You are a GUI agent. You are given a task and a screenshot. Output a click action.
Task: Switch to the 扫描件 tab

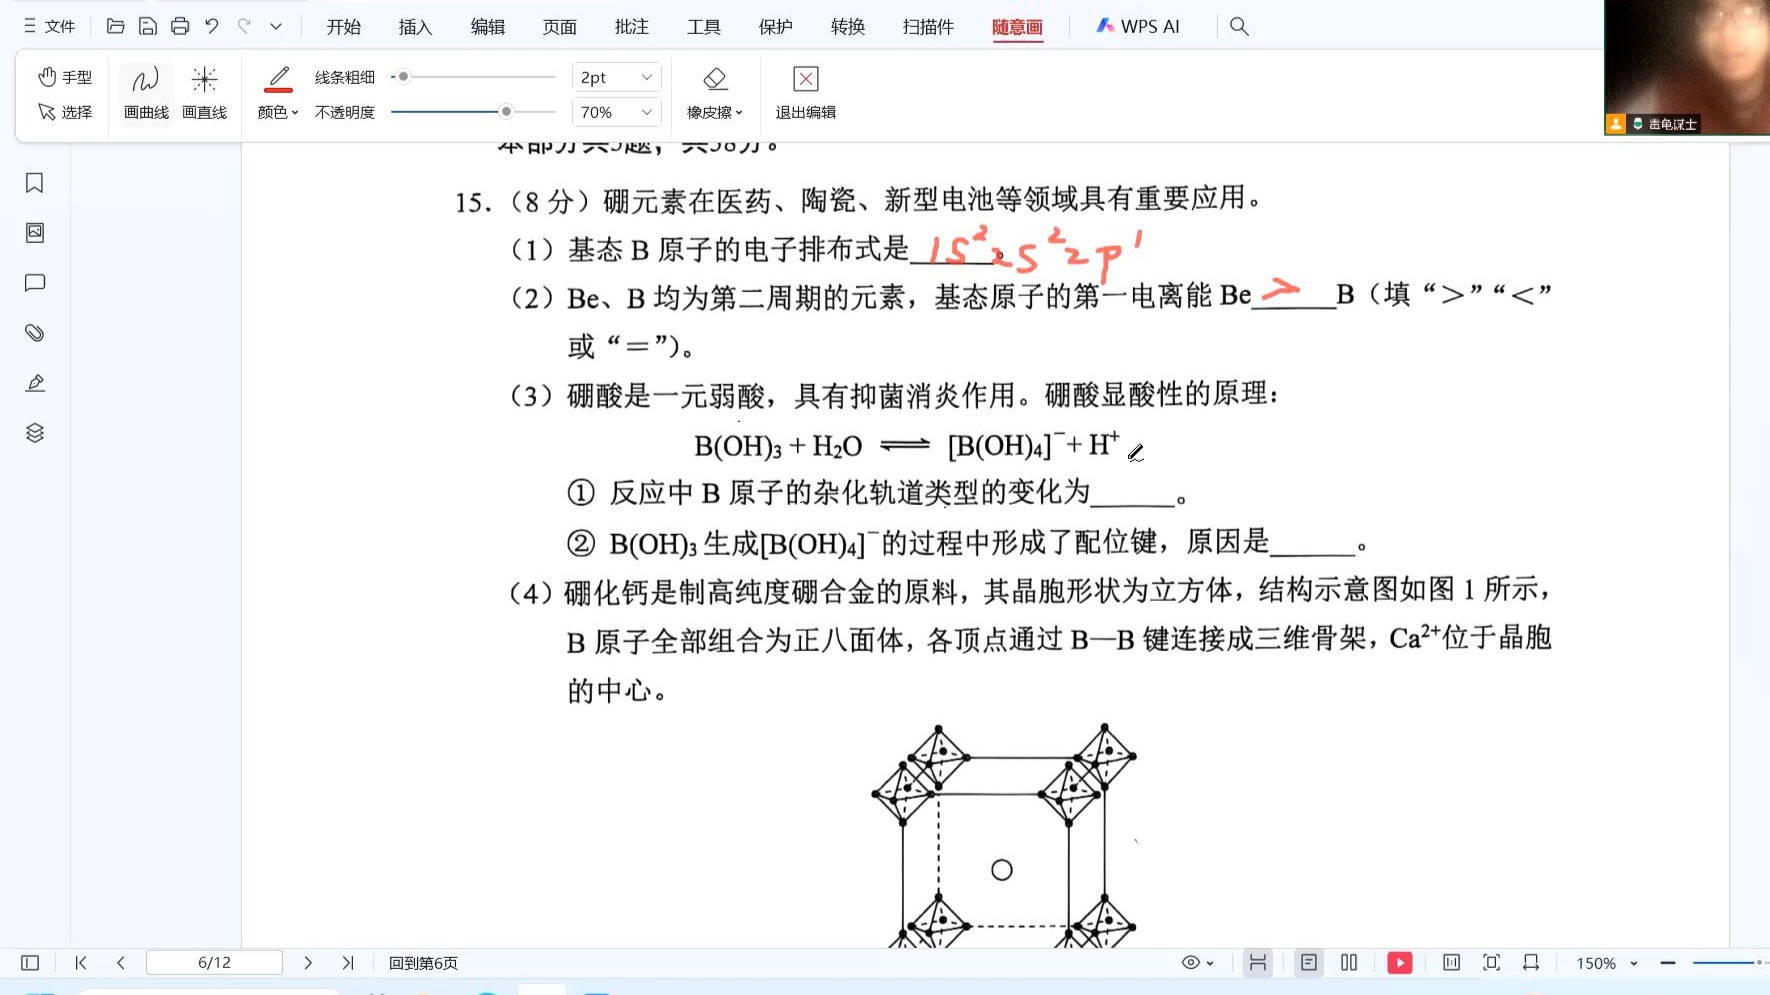tap(928, 27)
